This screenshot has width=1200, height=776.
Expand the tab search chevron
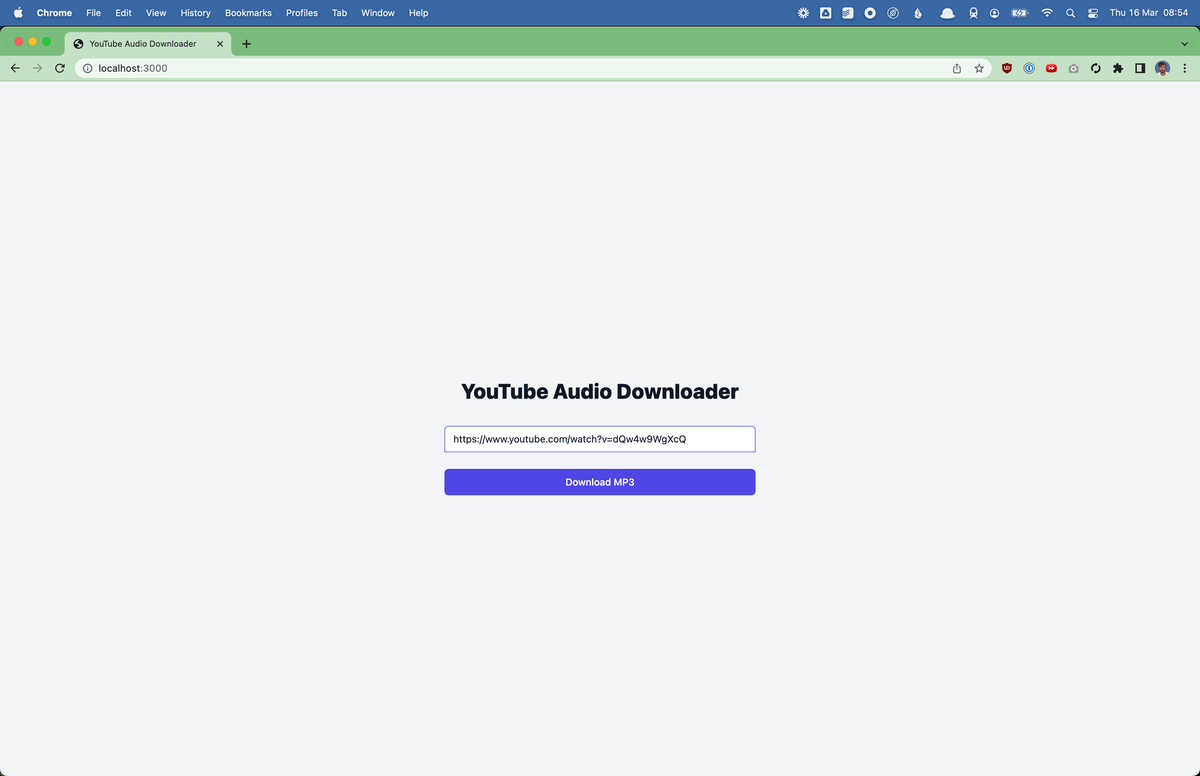pos(1185,44)
